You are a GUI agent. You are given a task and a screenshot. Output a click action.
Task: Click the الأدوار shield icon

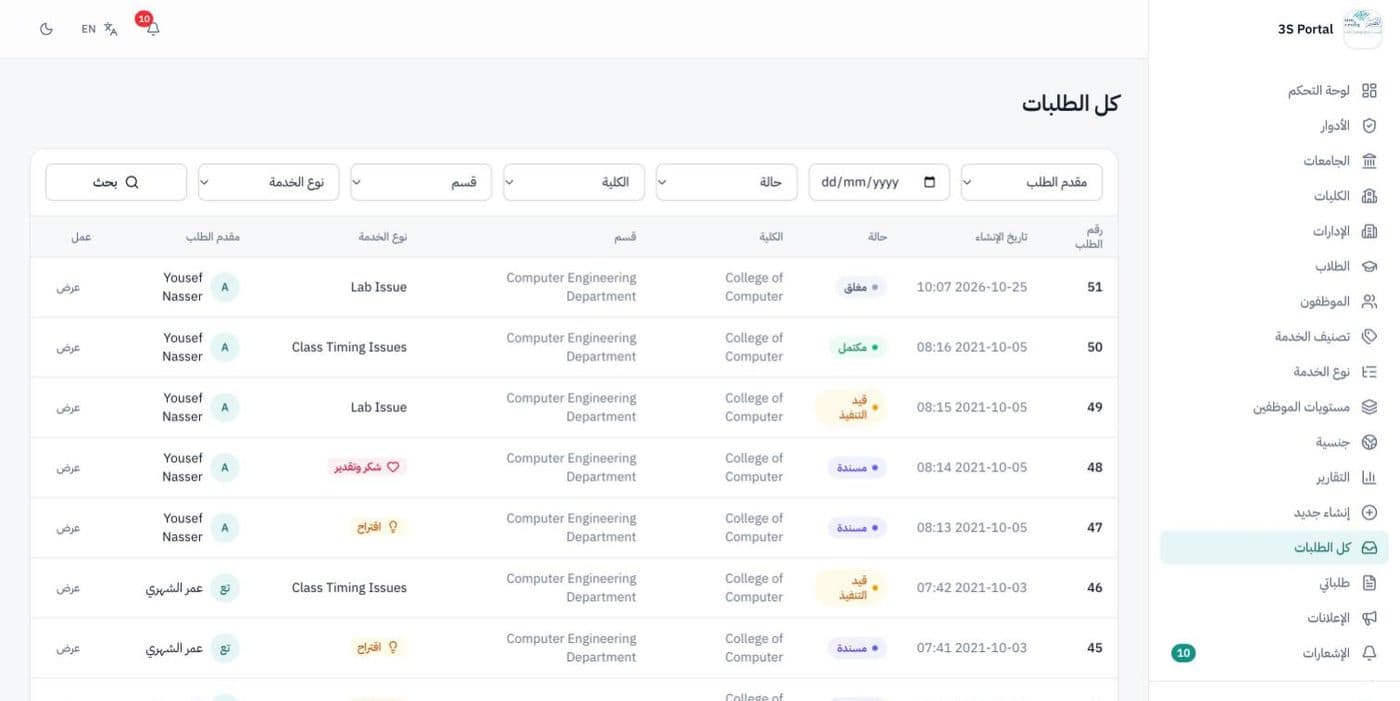1369,126
